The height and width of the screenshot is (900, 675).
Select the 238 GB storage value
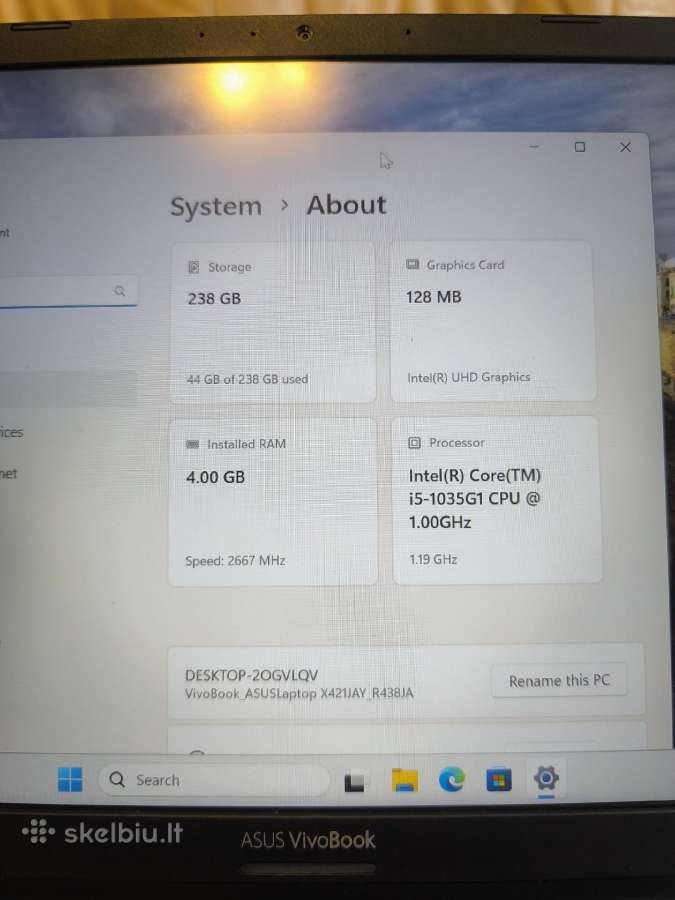tap(214, 298)
